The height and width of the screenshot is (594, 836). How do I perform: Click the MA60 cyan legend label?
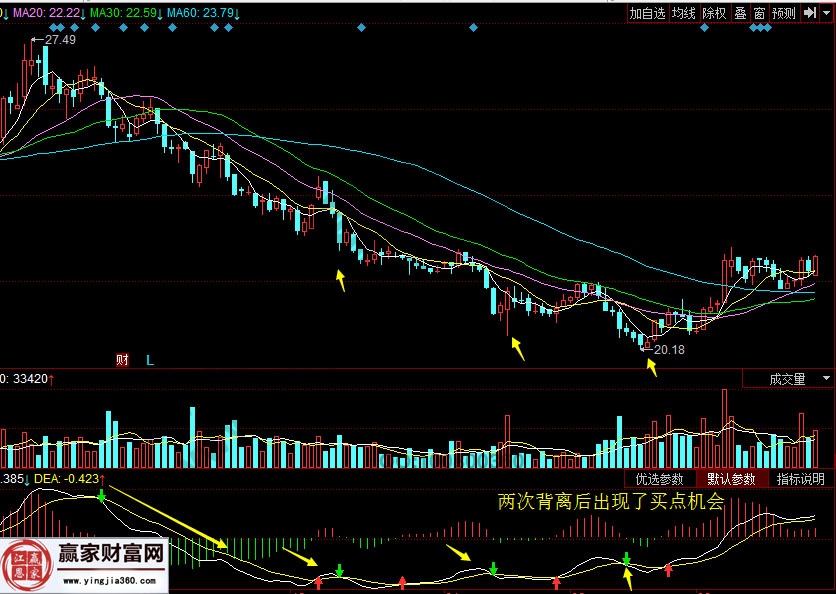tap(200, 13)
